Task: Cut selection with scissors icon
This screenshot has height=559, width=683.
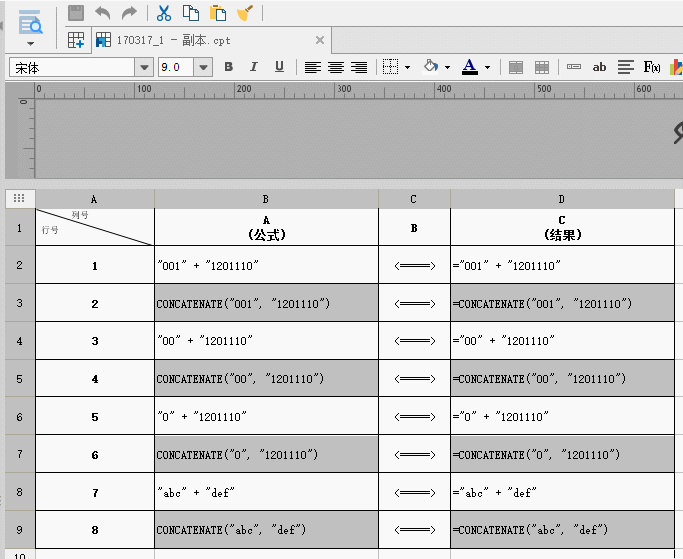Action: [x=164, y=13]
